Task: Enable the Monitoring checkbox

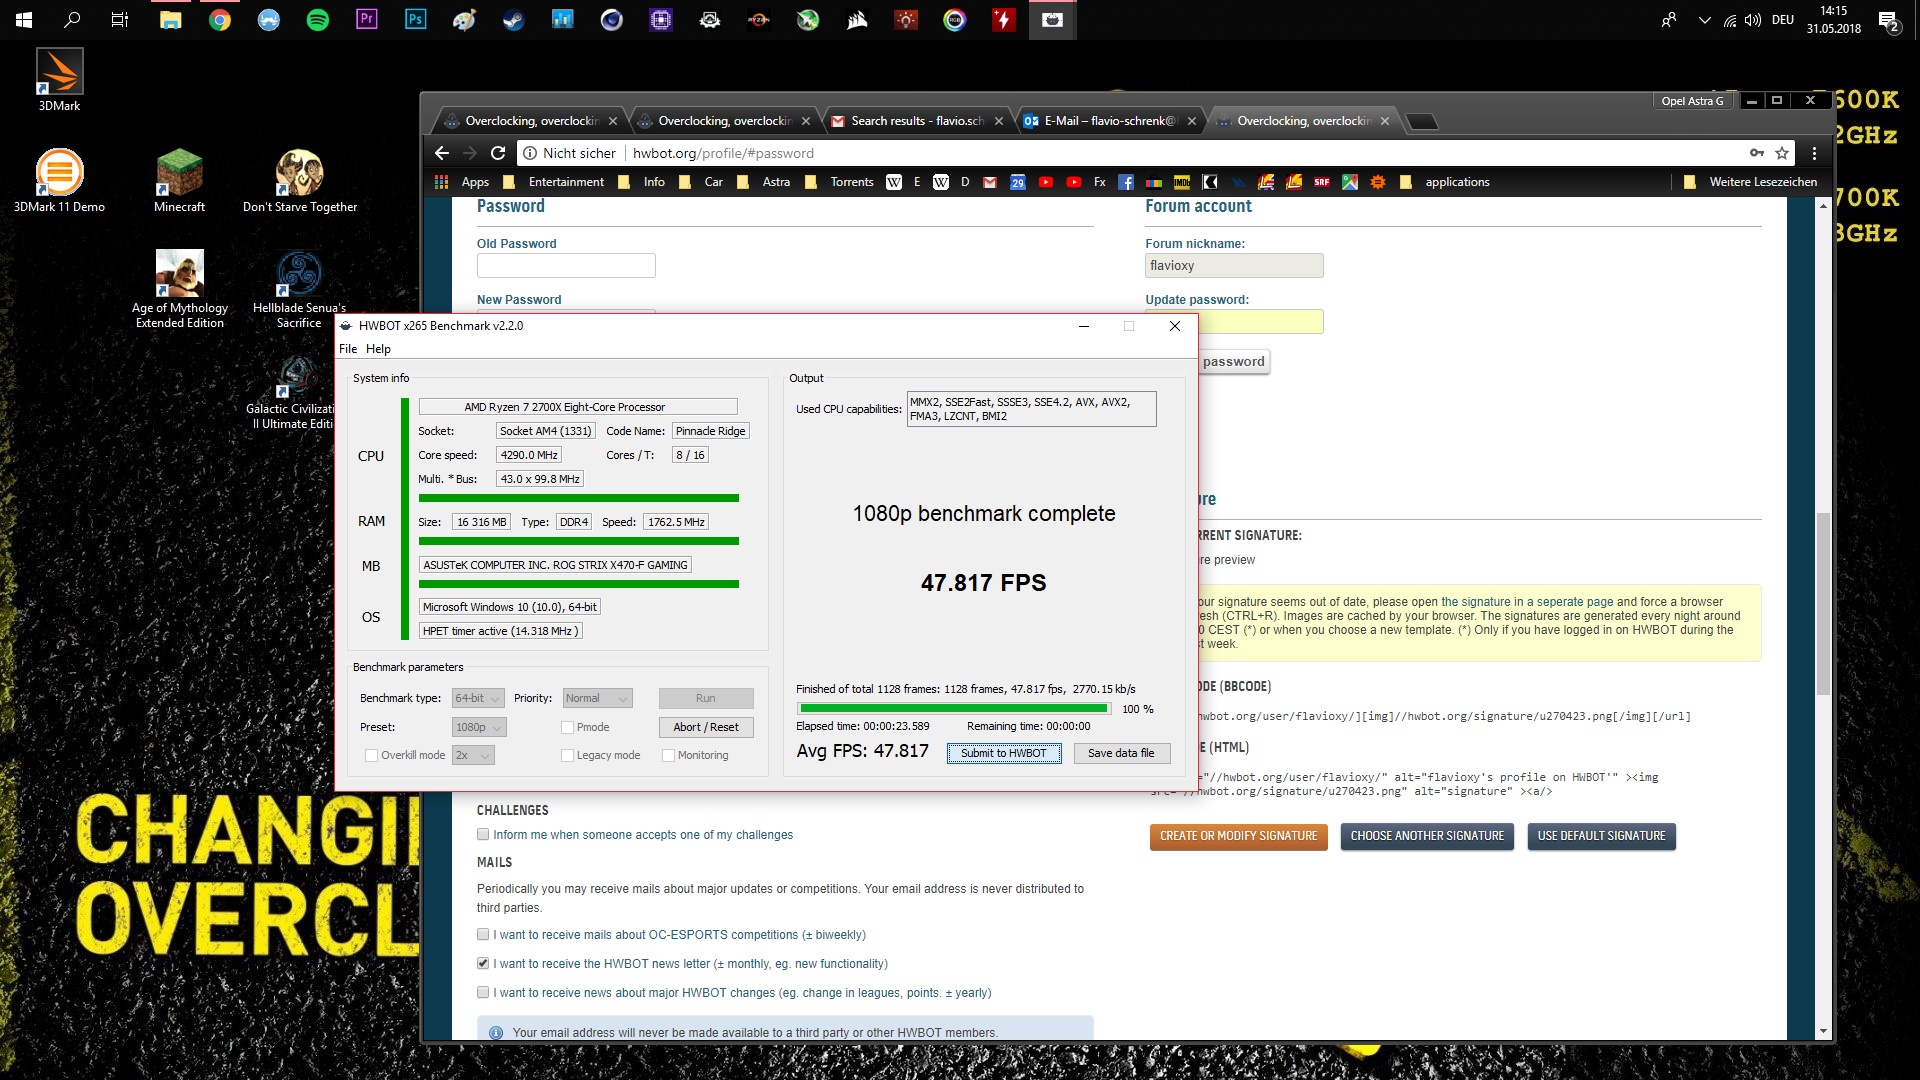Action: [x=668, y=755]
